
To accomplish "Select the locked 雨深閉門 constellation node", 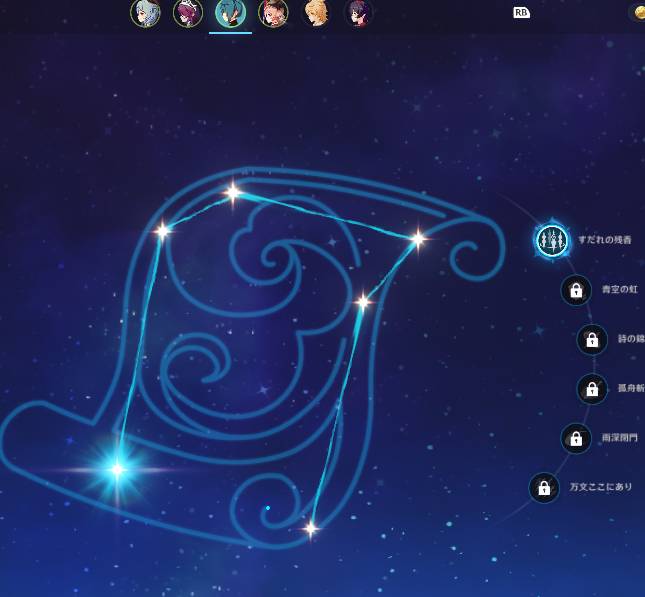I will [x=576, y=438].
